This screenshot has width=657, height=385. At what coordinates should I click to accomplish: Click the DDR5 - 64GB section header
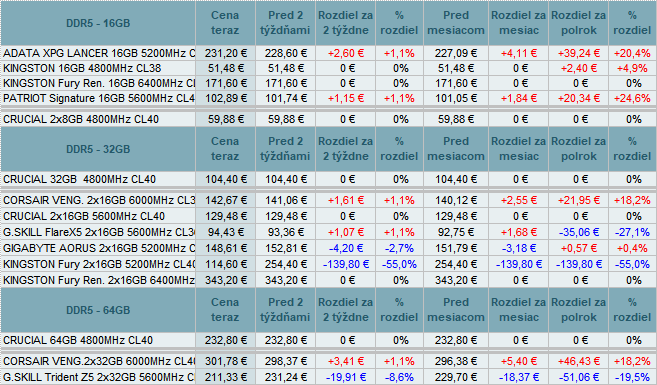click(x=98, y=310)
